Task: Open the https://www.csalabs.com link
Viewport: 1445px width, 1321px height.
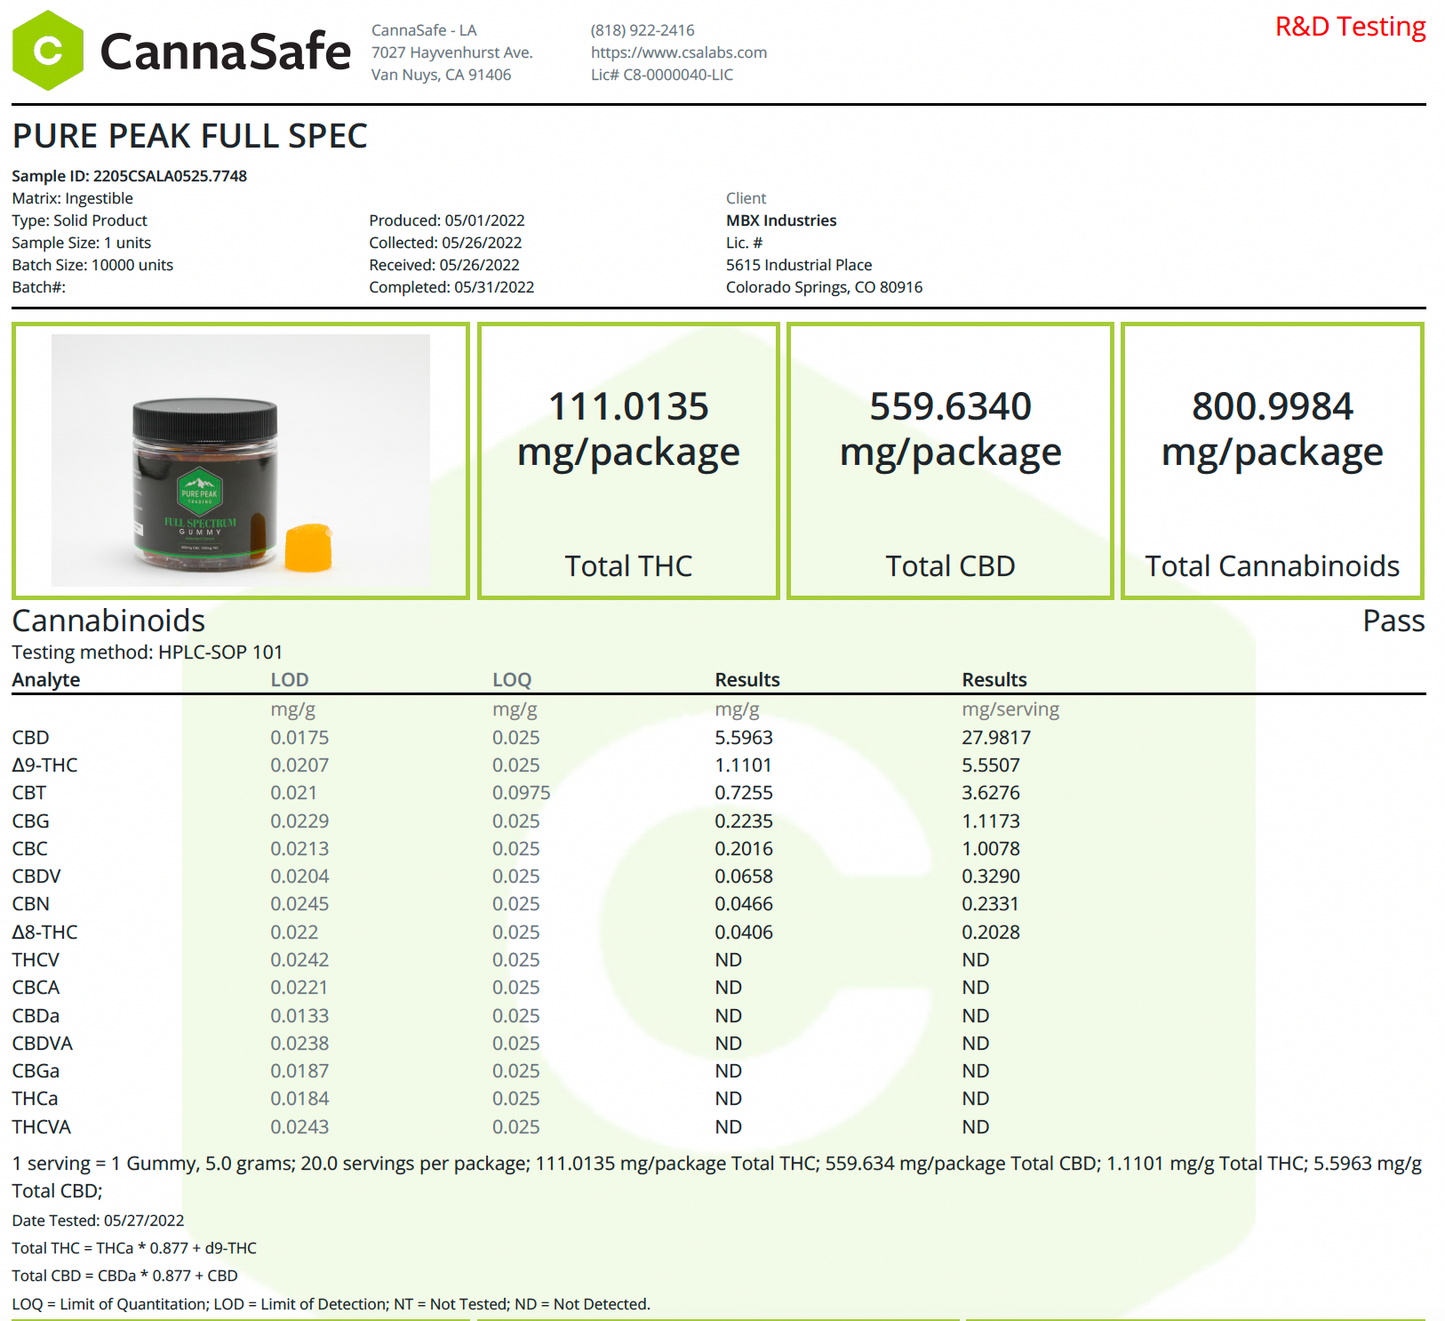Action: coord(678,53)
